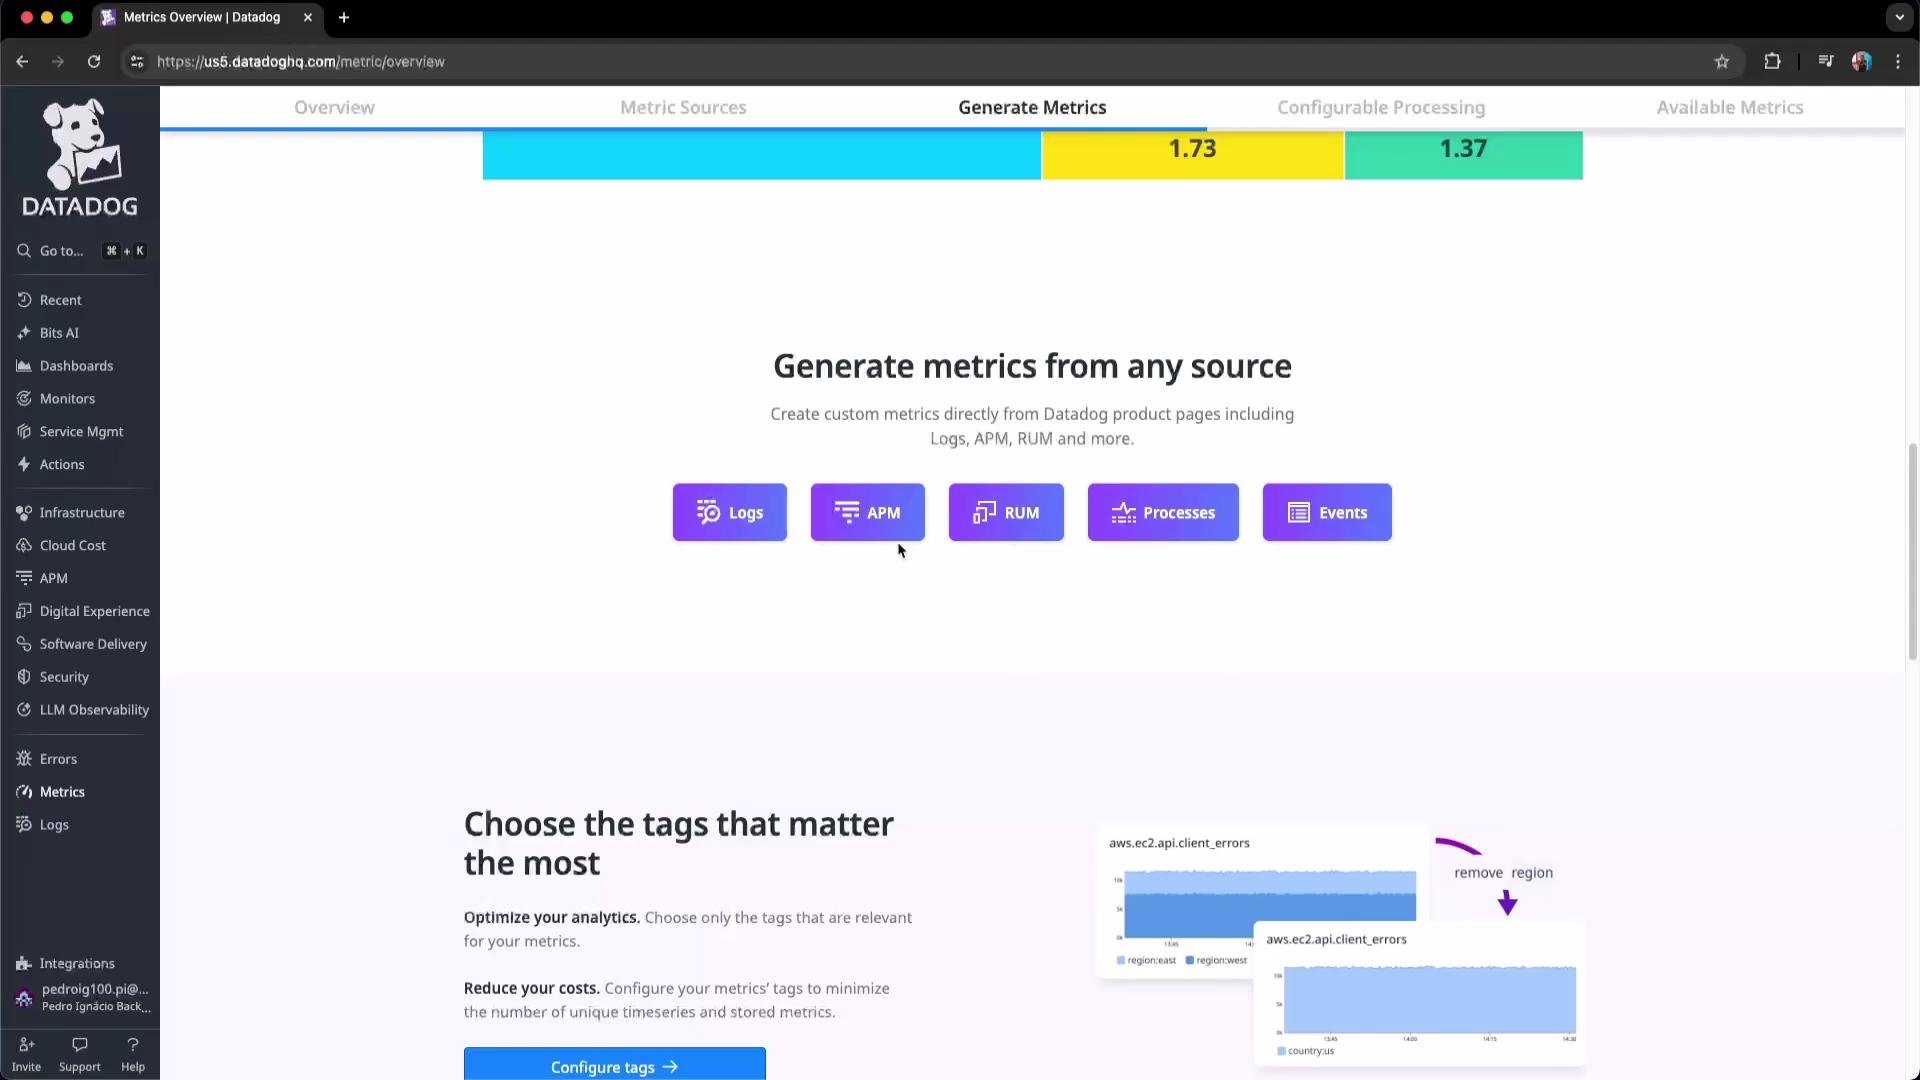Open LLM Observability in sidebar
Image resolution: width=1920 pixels, height=1080 pixels.
(94, 710)
